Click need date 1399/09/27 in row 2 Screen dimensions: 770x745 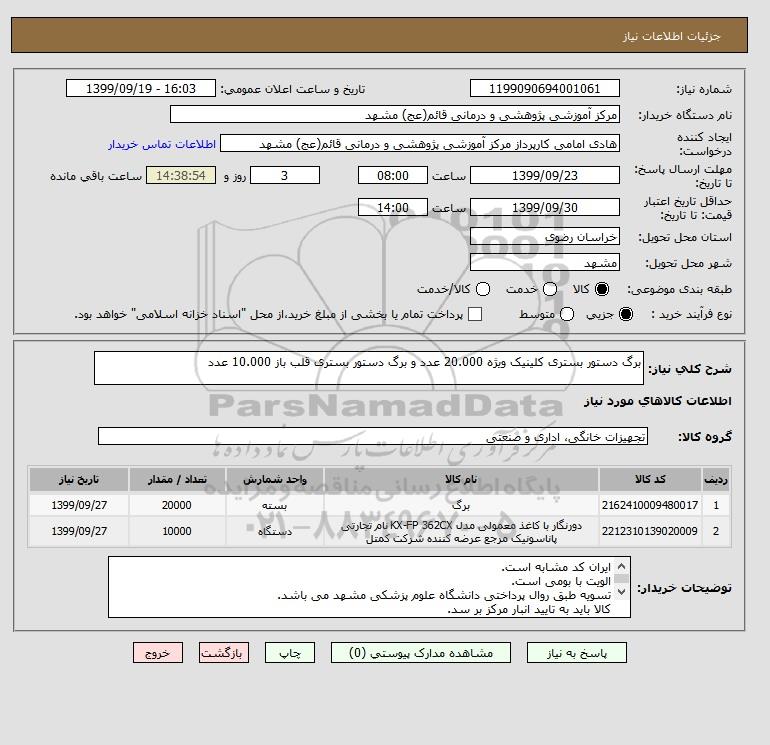(x=79, y=531)
